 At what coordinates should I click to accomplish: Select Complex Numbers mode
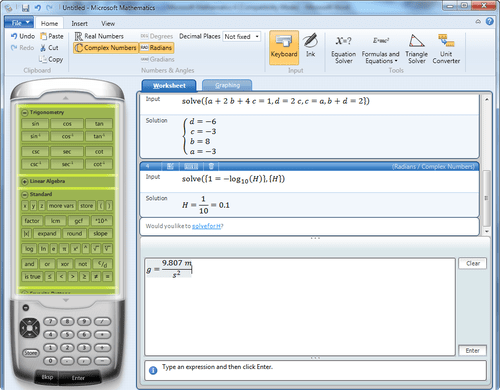click(x=105, y=48)
